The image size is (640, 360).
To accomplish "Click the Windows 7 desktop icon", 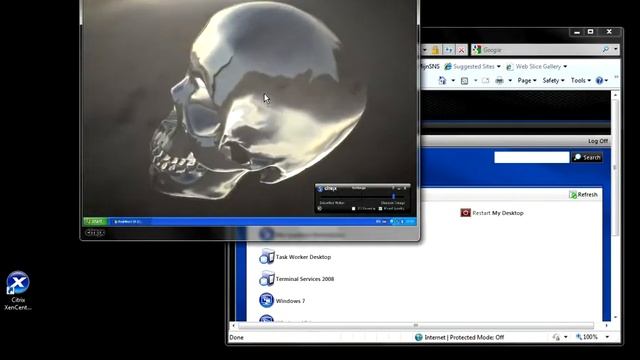I will (x=267, y=300).
